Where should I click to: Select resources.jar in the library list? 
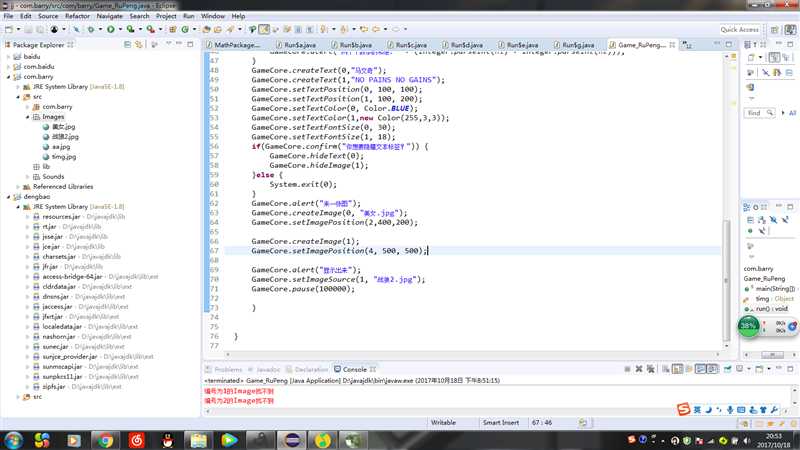click(60, 216)
